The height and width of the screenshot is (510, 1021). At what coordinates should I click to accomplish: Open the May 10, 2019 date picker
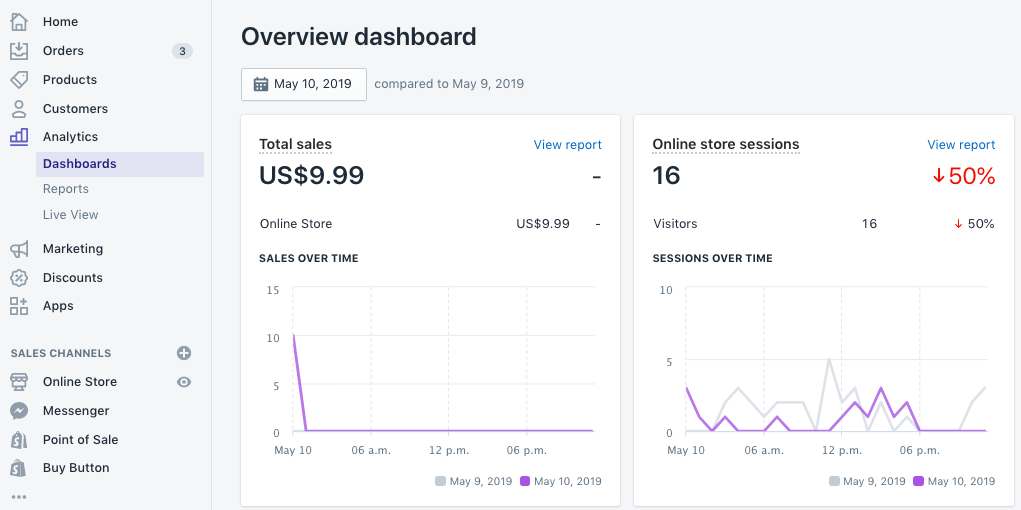click(303, 84)
